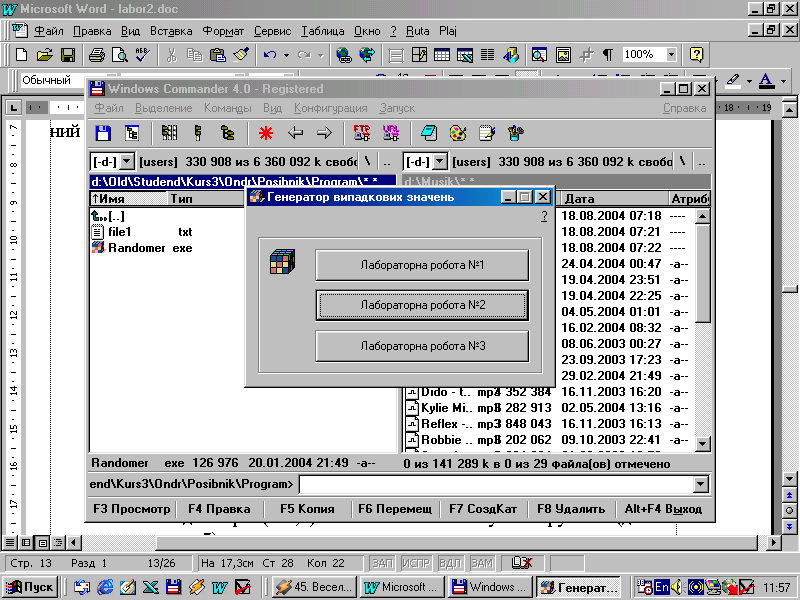Create new Word document icon
Screen dimensions: 800x600
tap(21, 54)
